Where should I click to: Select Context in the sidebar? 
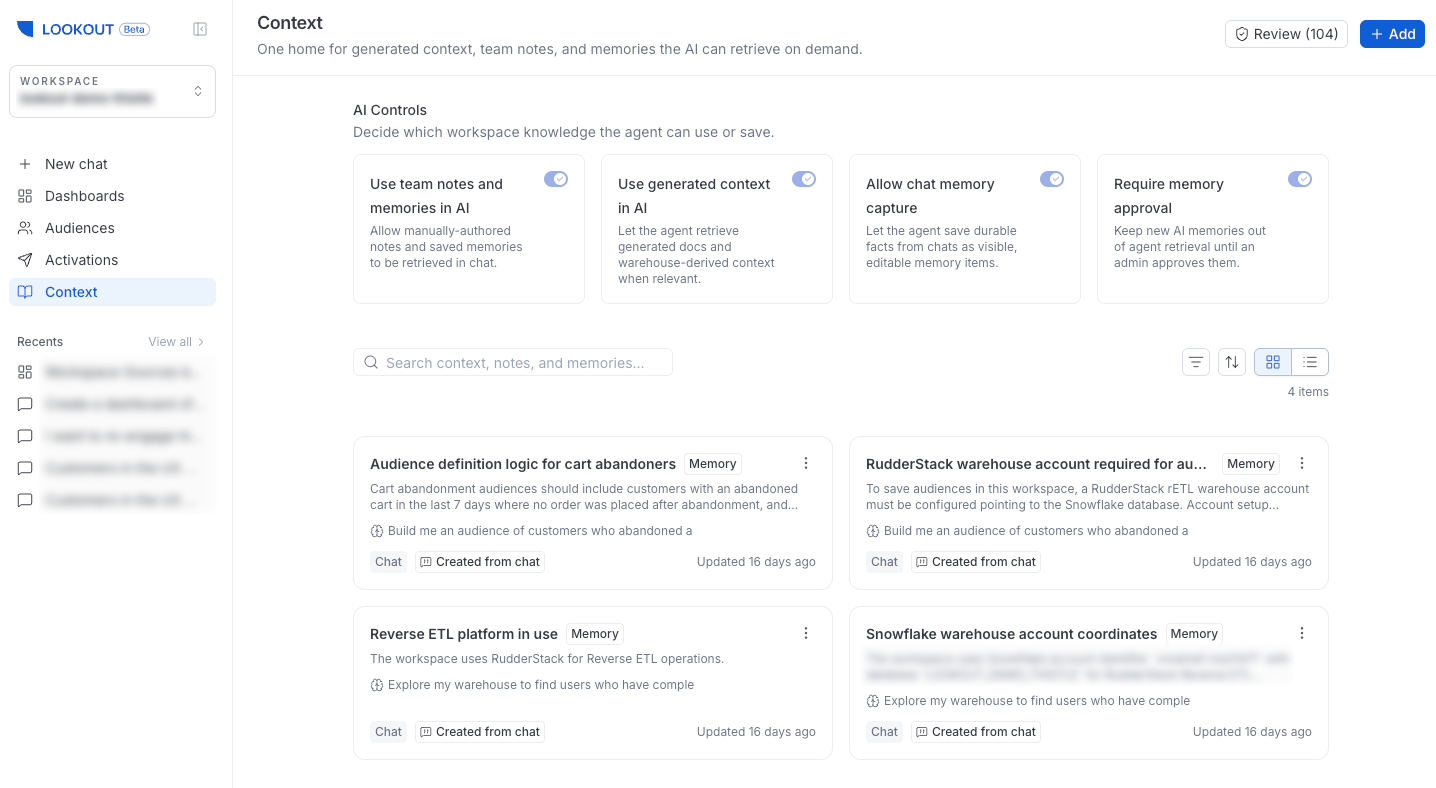coord(112,292)
